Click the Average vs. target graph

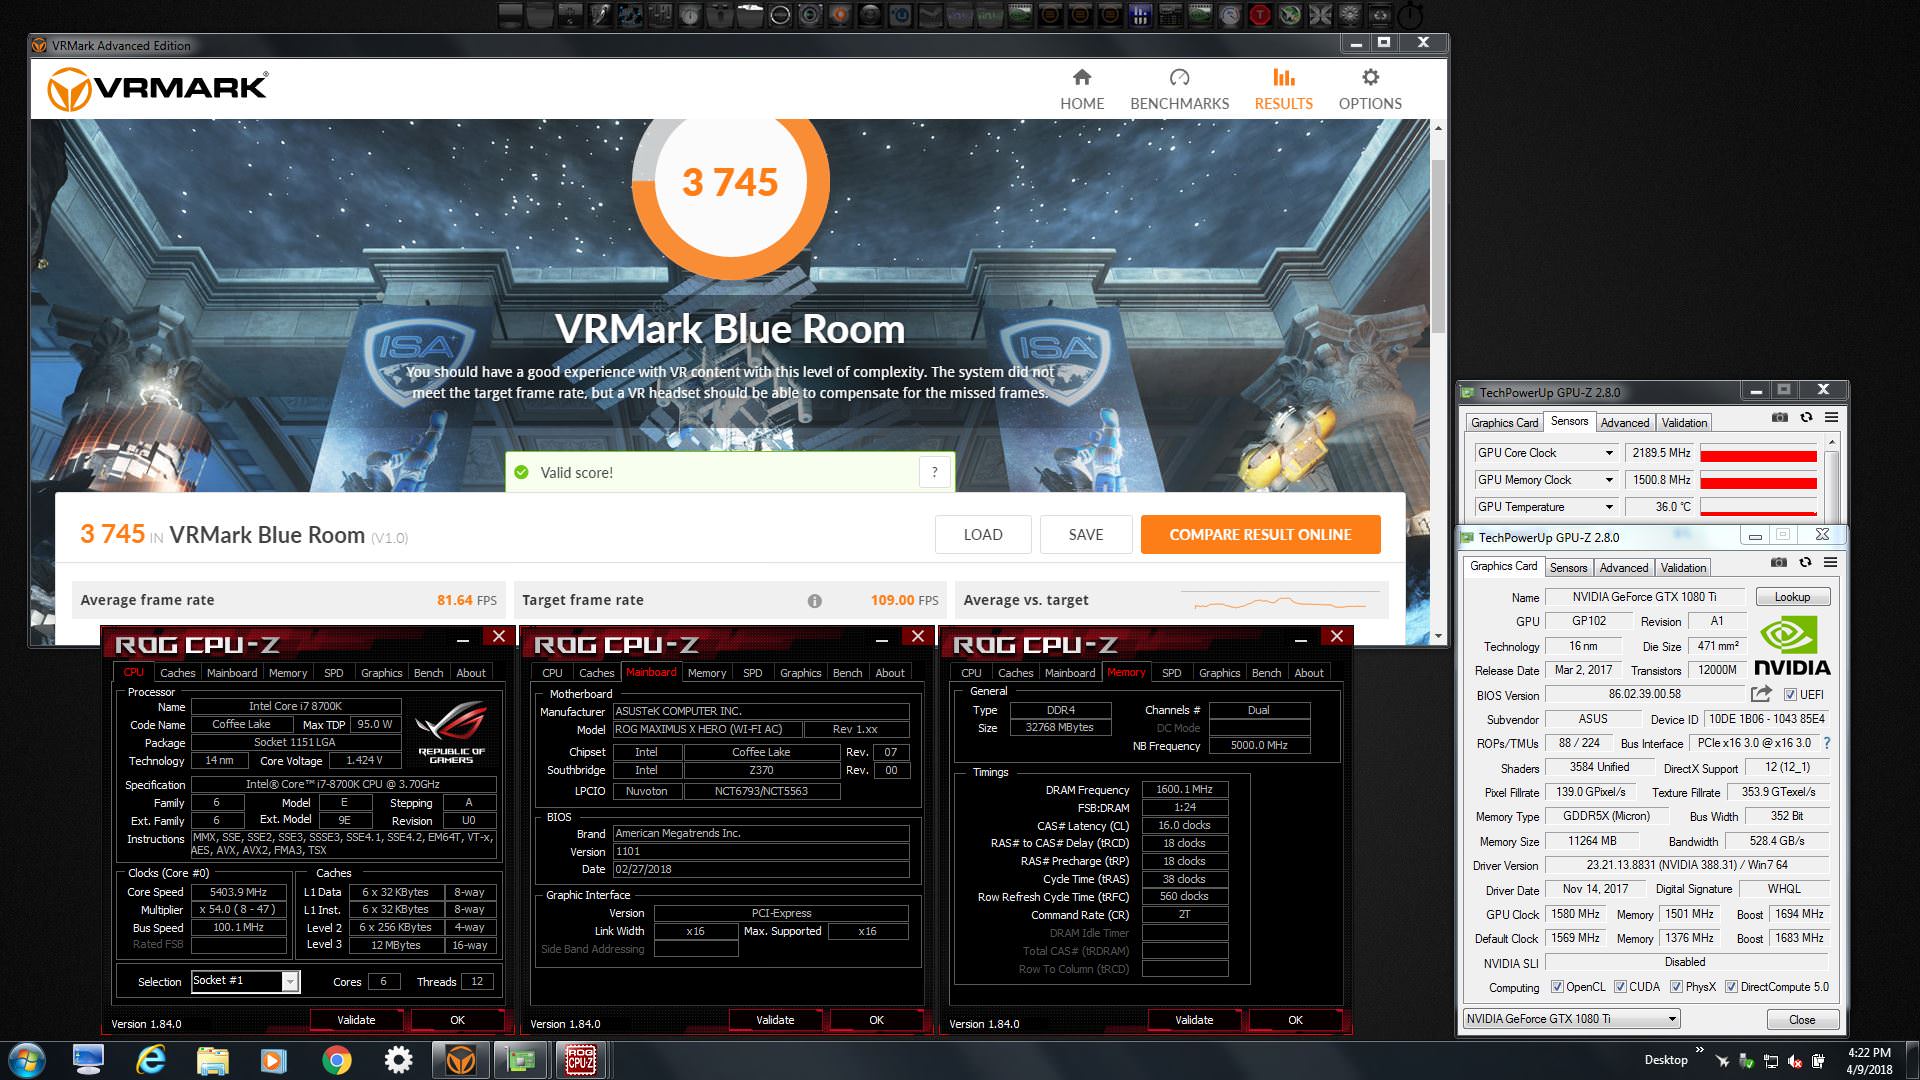pos(1279,602)
